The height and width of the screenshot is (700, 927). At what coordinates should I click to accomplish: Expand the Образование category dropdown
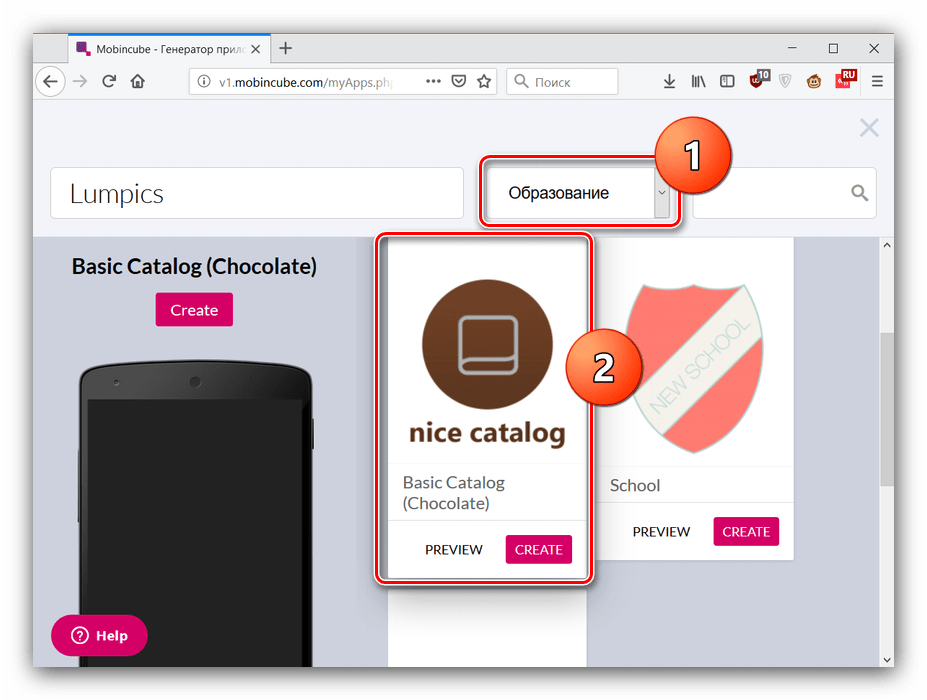pyautogui.click(x=661, y=193)
